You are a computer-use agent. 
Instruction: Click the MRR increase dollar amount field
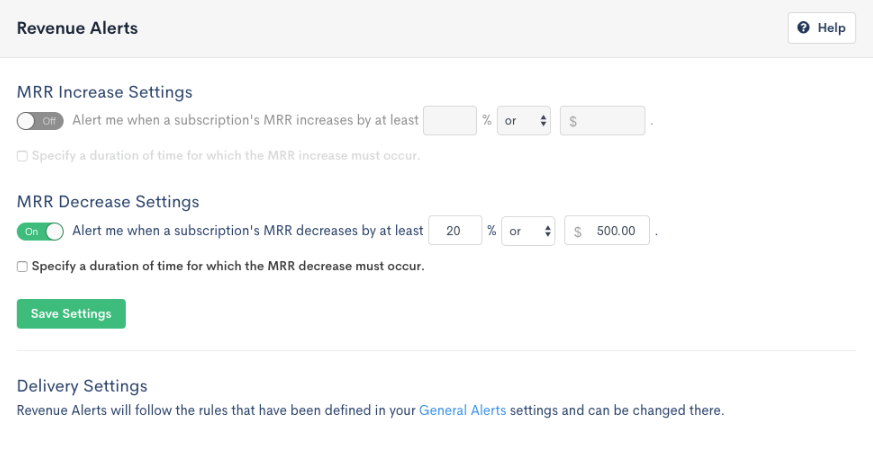click(602, 120)
